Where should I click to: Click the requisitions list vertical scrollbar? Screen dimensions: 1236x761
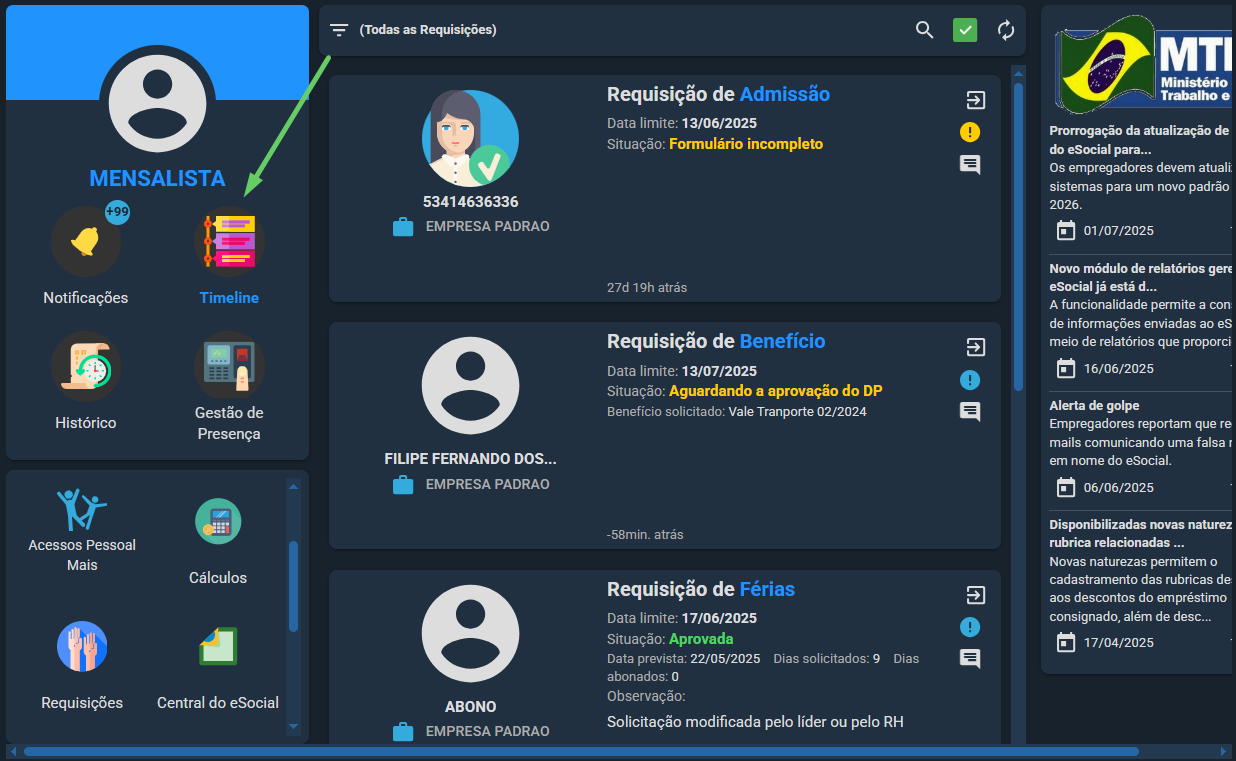(1018, 236)
